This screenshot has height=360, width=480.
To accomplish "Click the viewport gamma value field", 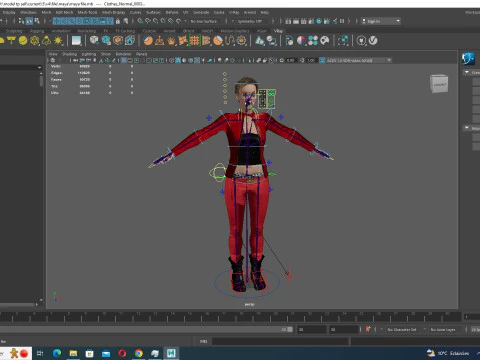I will (311, 60).
